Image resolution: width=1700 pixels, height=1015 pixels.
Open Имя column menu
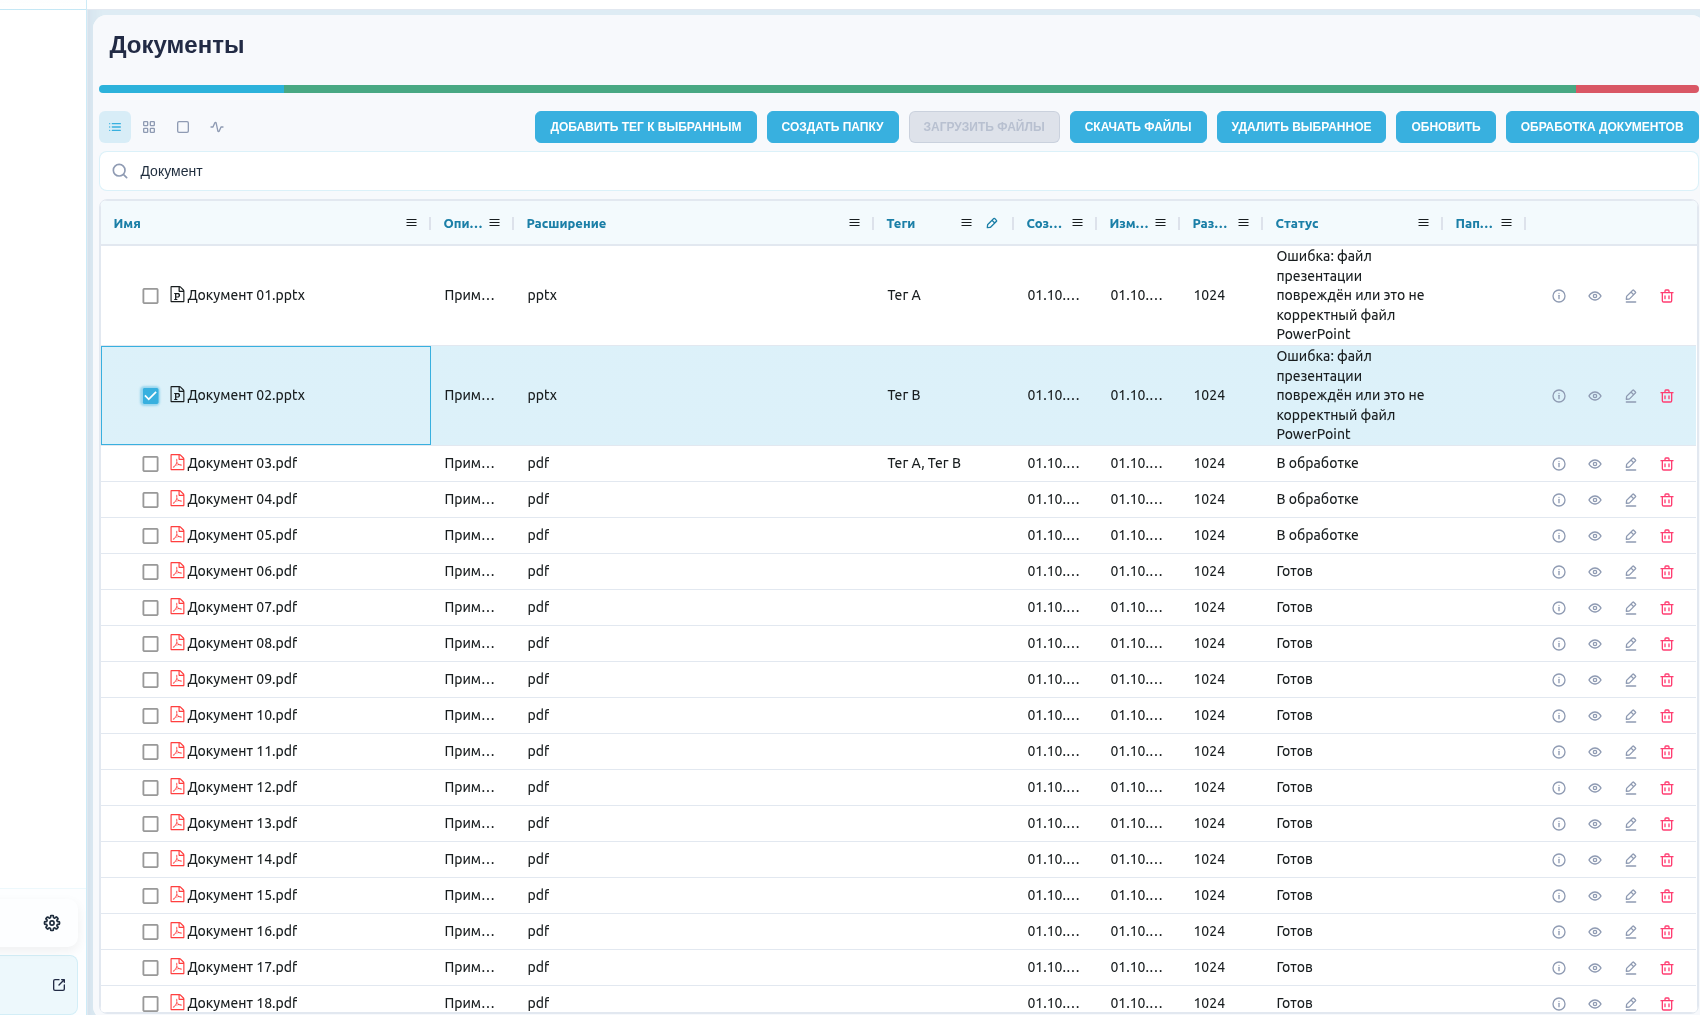pos(411,223)
